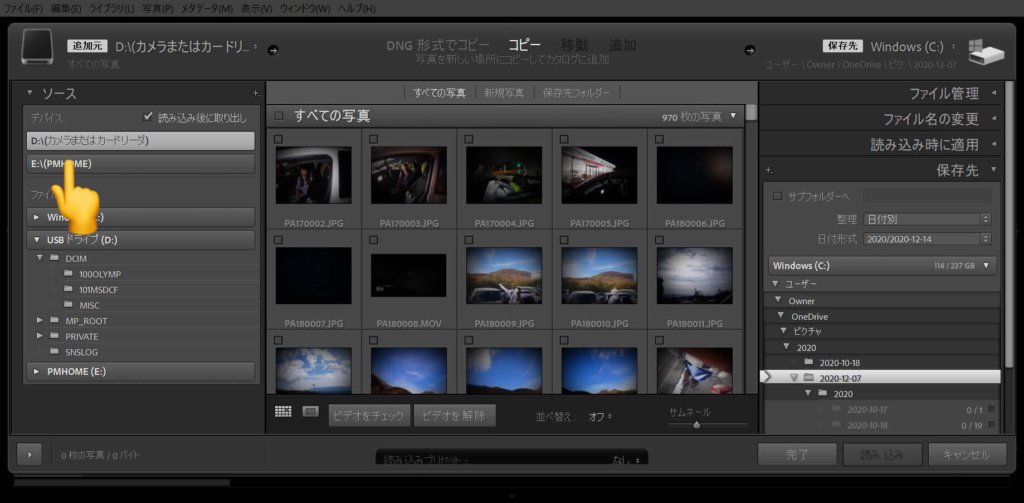Click the plus icon in ソース panel header
This screenshot has height=503, width=1024.
point(256,94)
